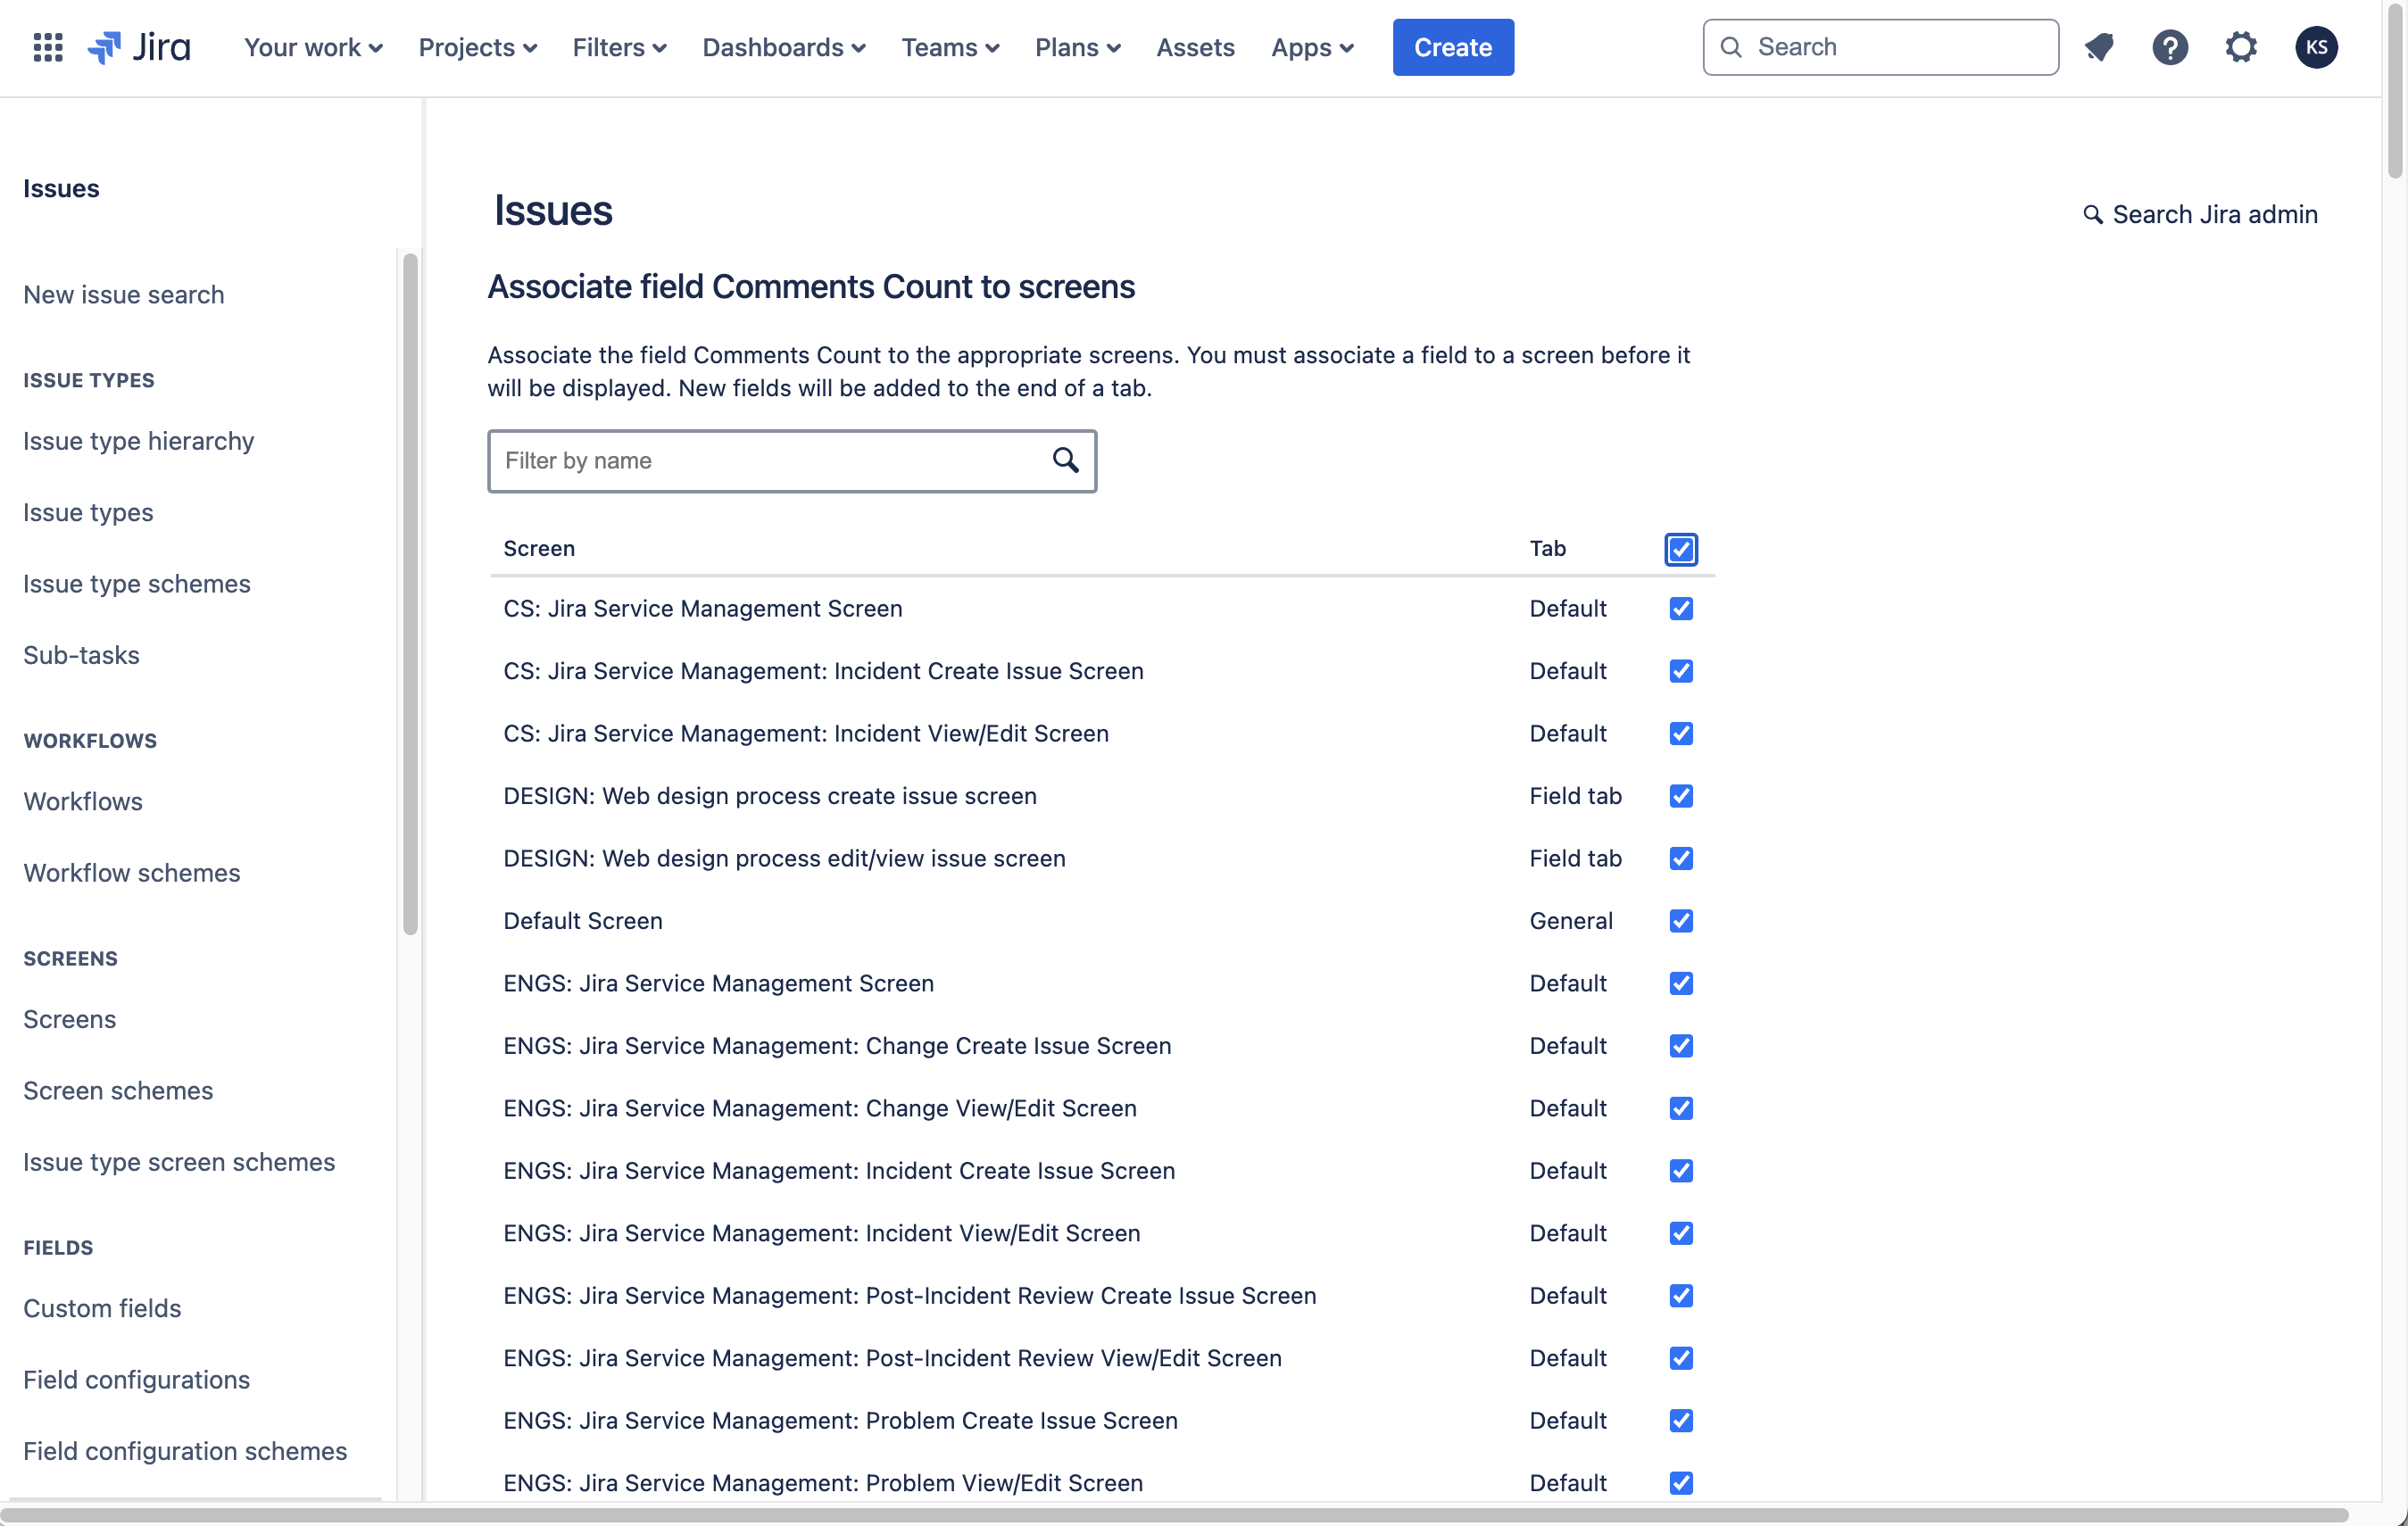This screenshot has height=1526, width=2408.
Task: Open the help question mark icon
Action: click(2170, 47)
